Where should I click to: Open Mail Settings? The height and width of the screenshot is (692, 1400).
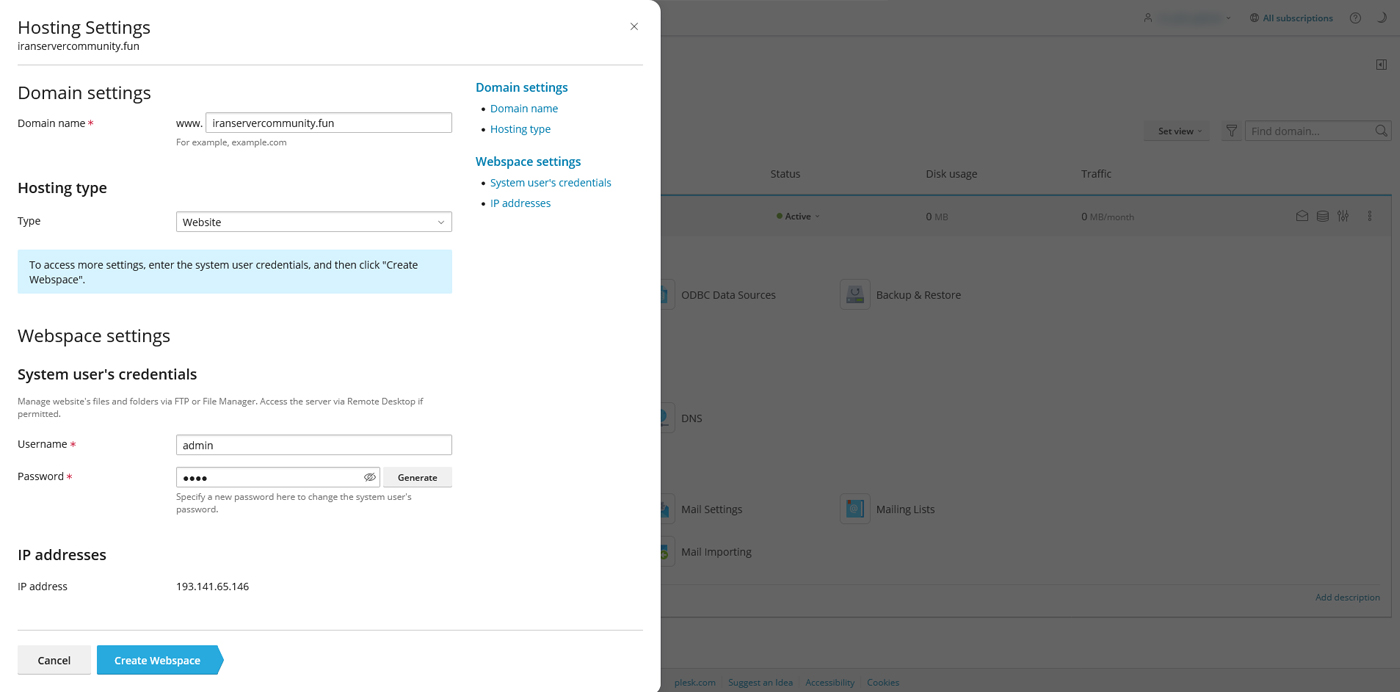click(711, 508)
